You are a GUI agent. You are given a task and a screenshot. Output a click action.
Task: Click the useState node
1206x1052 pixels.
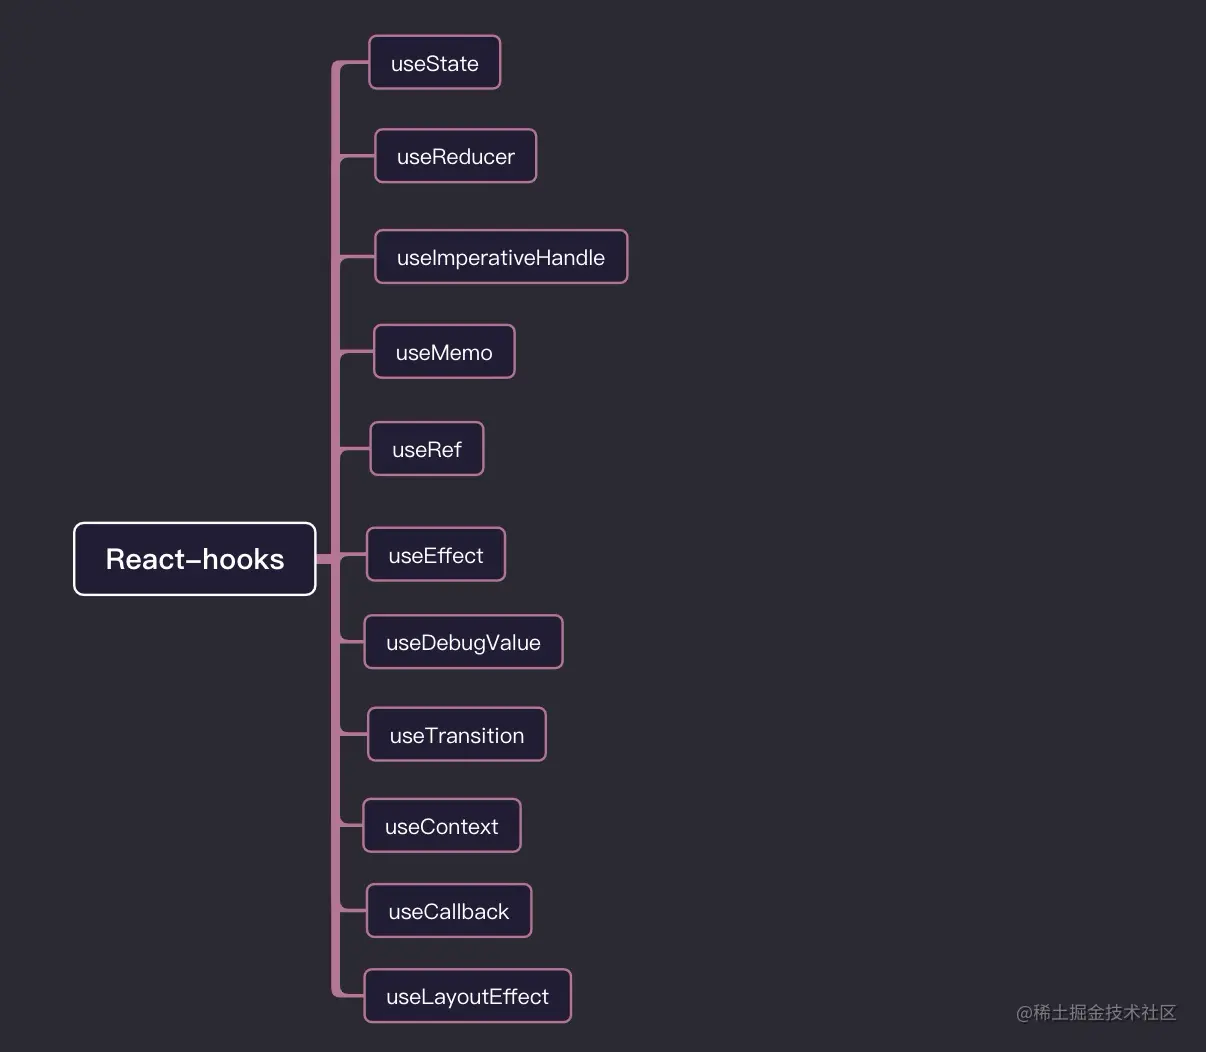pyautogui.click(x=435, y=63)
